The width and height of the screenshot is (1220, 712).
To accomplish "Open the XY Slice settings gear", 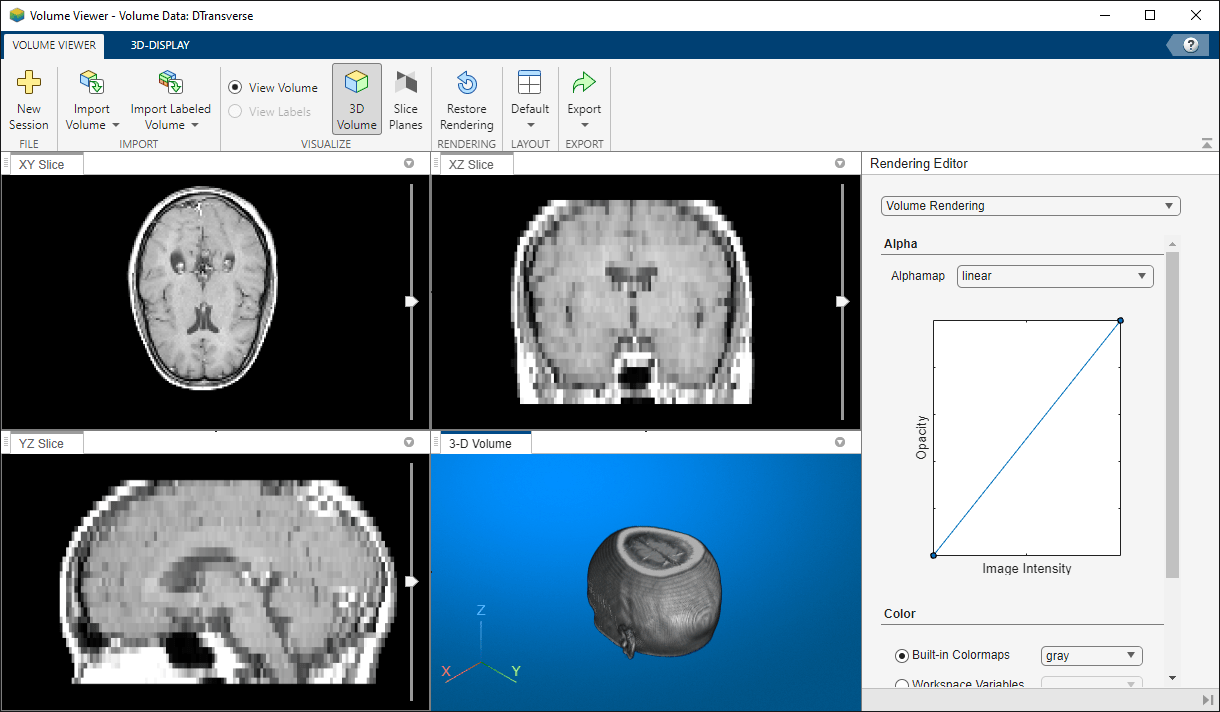I will tap(408, 162).
